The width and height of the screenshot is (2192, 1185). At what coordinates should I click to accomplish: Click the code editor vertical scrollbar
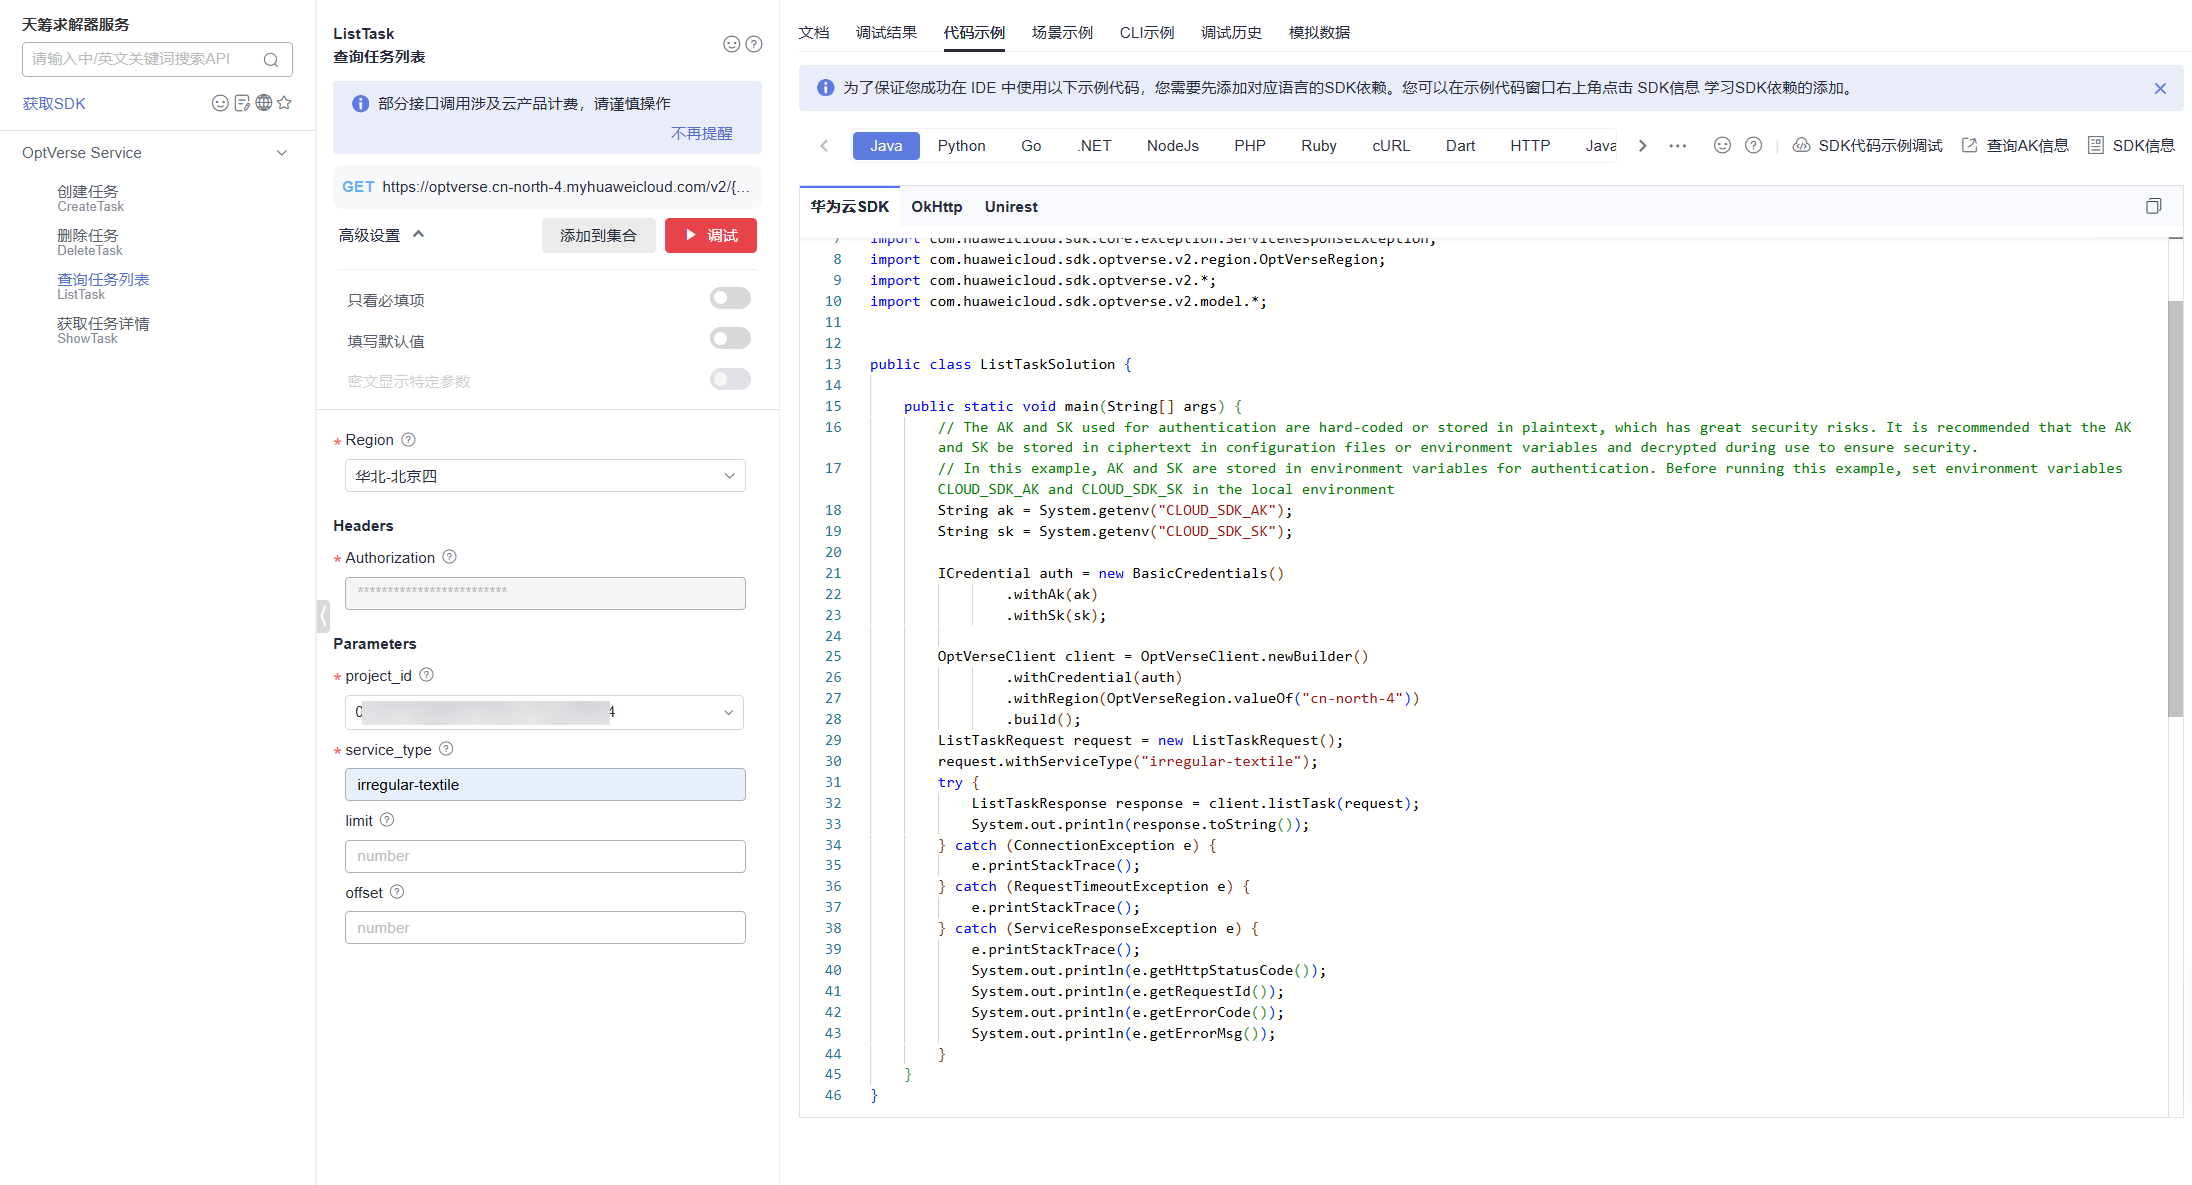point(2175,508)
